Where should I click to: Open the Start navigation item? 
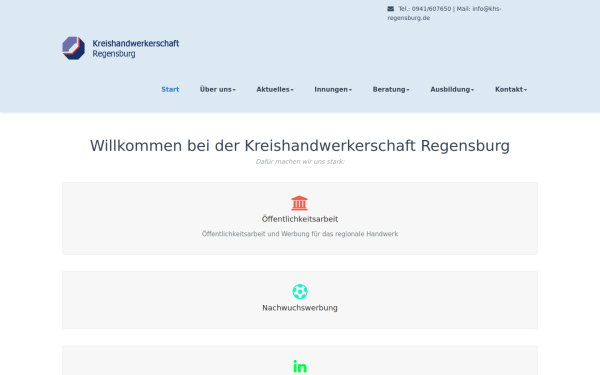click(x=170, y=90)
